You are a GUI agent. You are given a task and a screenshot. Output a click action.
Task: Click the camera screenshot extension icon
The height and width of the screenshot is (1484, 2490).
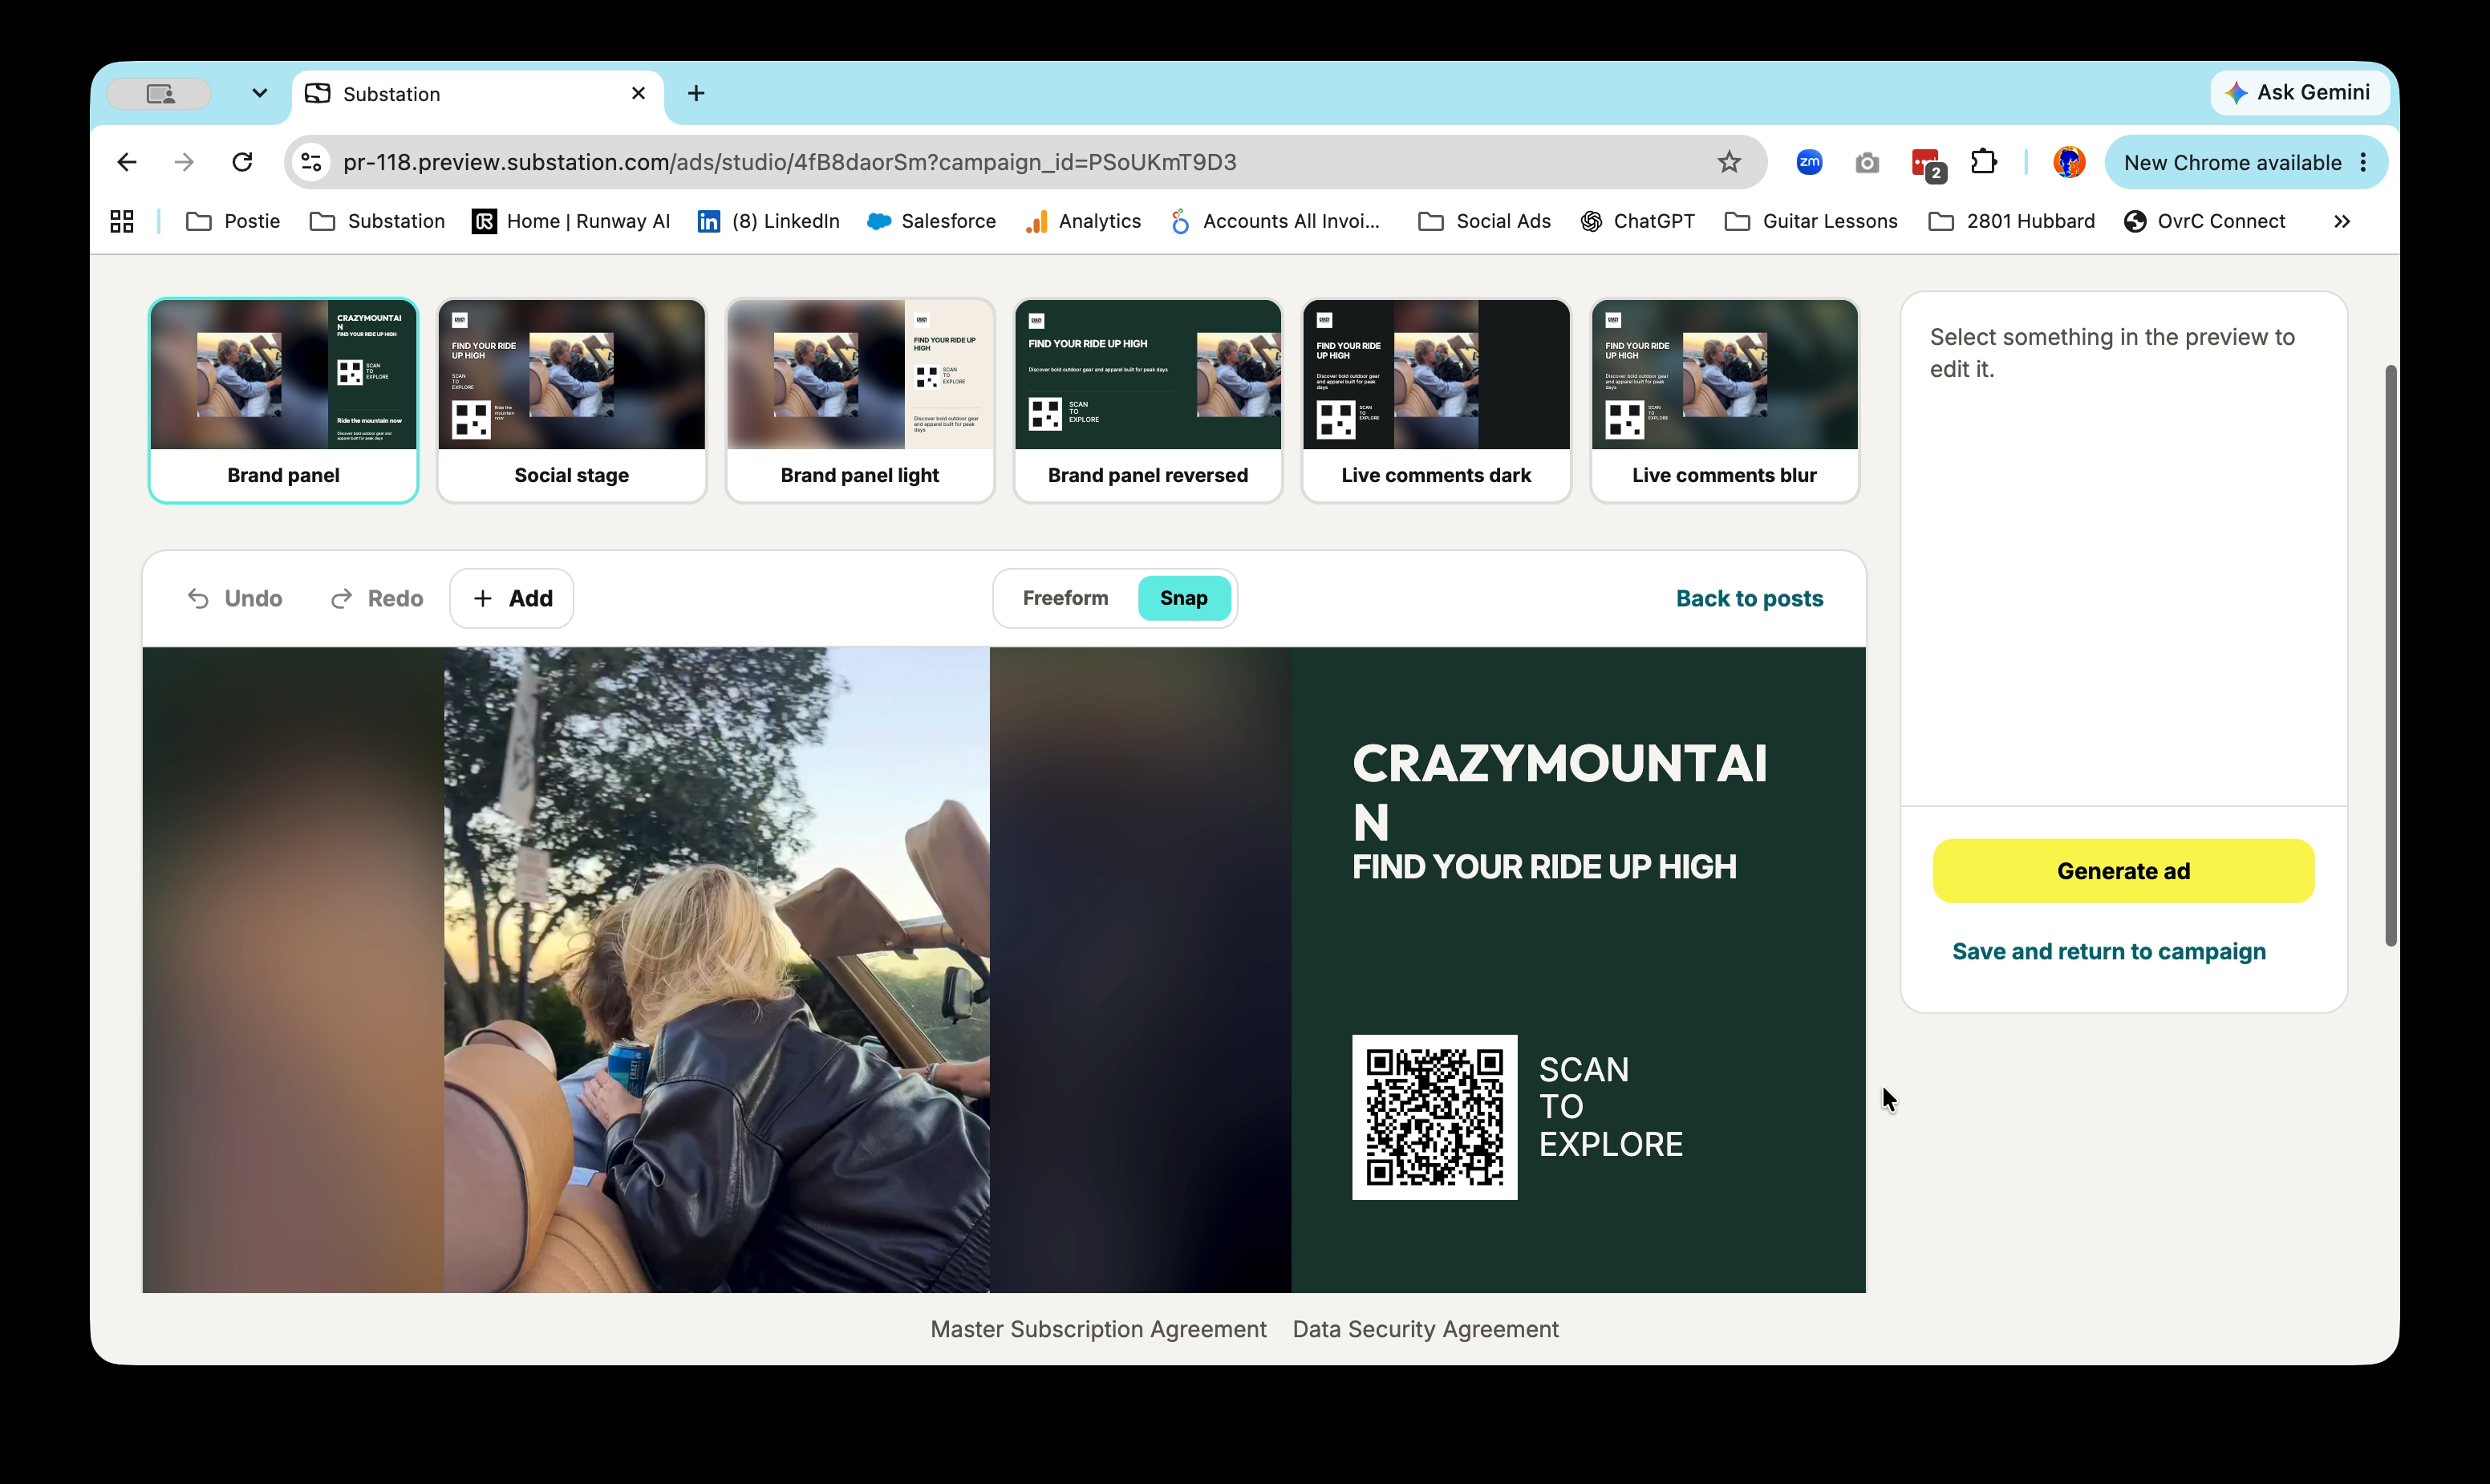tap(1866, 163)
